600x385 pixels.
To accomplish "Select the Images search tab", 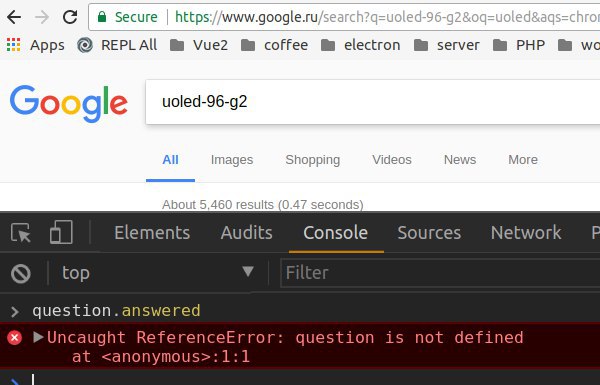I will pos(232,160).
